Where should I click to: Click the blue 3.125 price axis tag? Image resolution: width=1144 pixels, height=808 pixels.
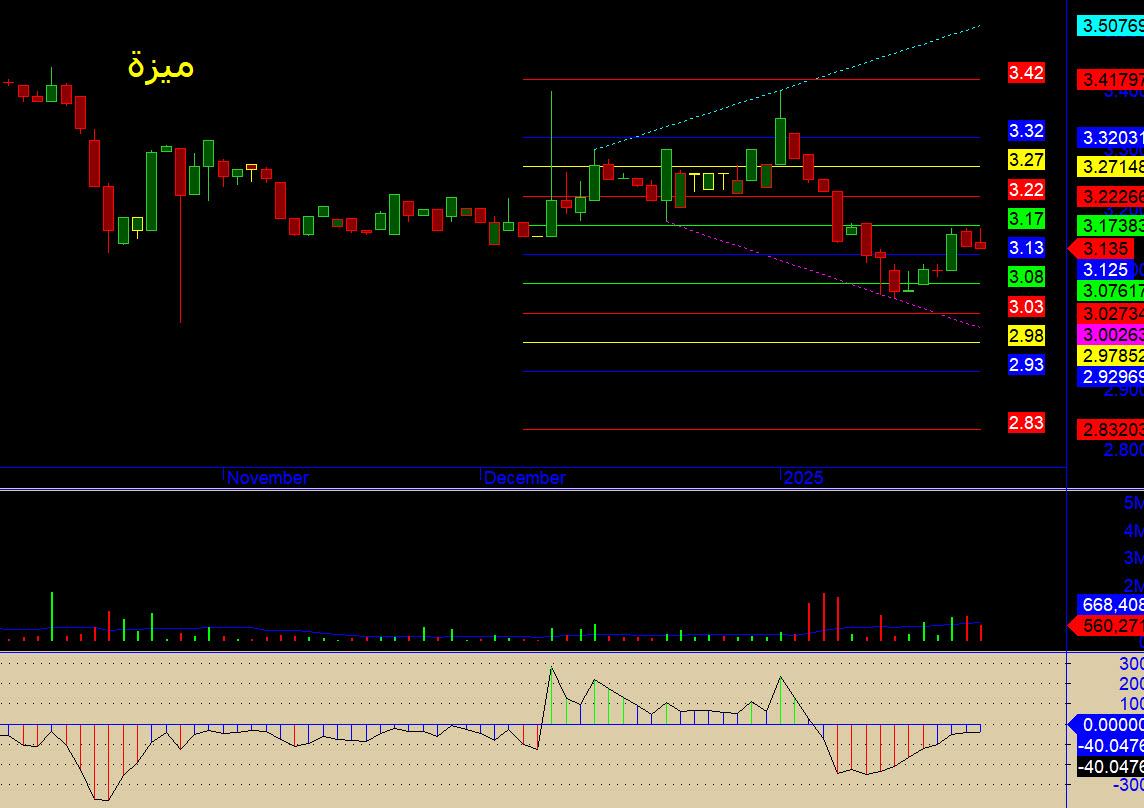coord(1106,269)
